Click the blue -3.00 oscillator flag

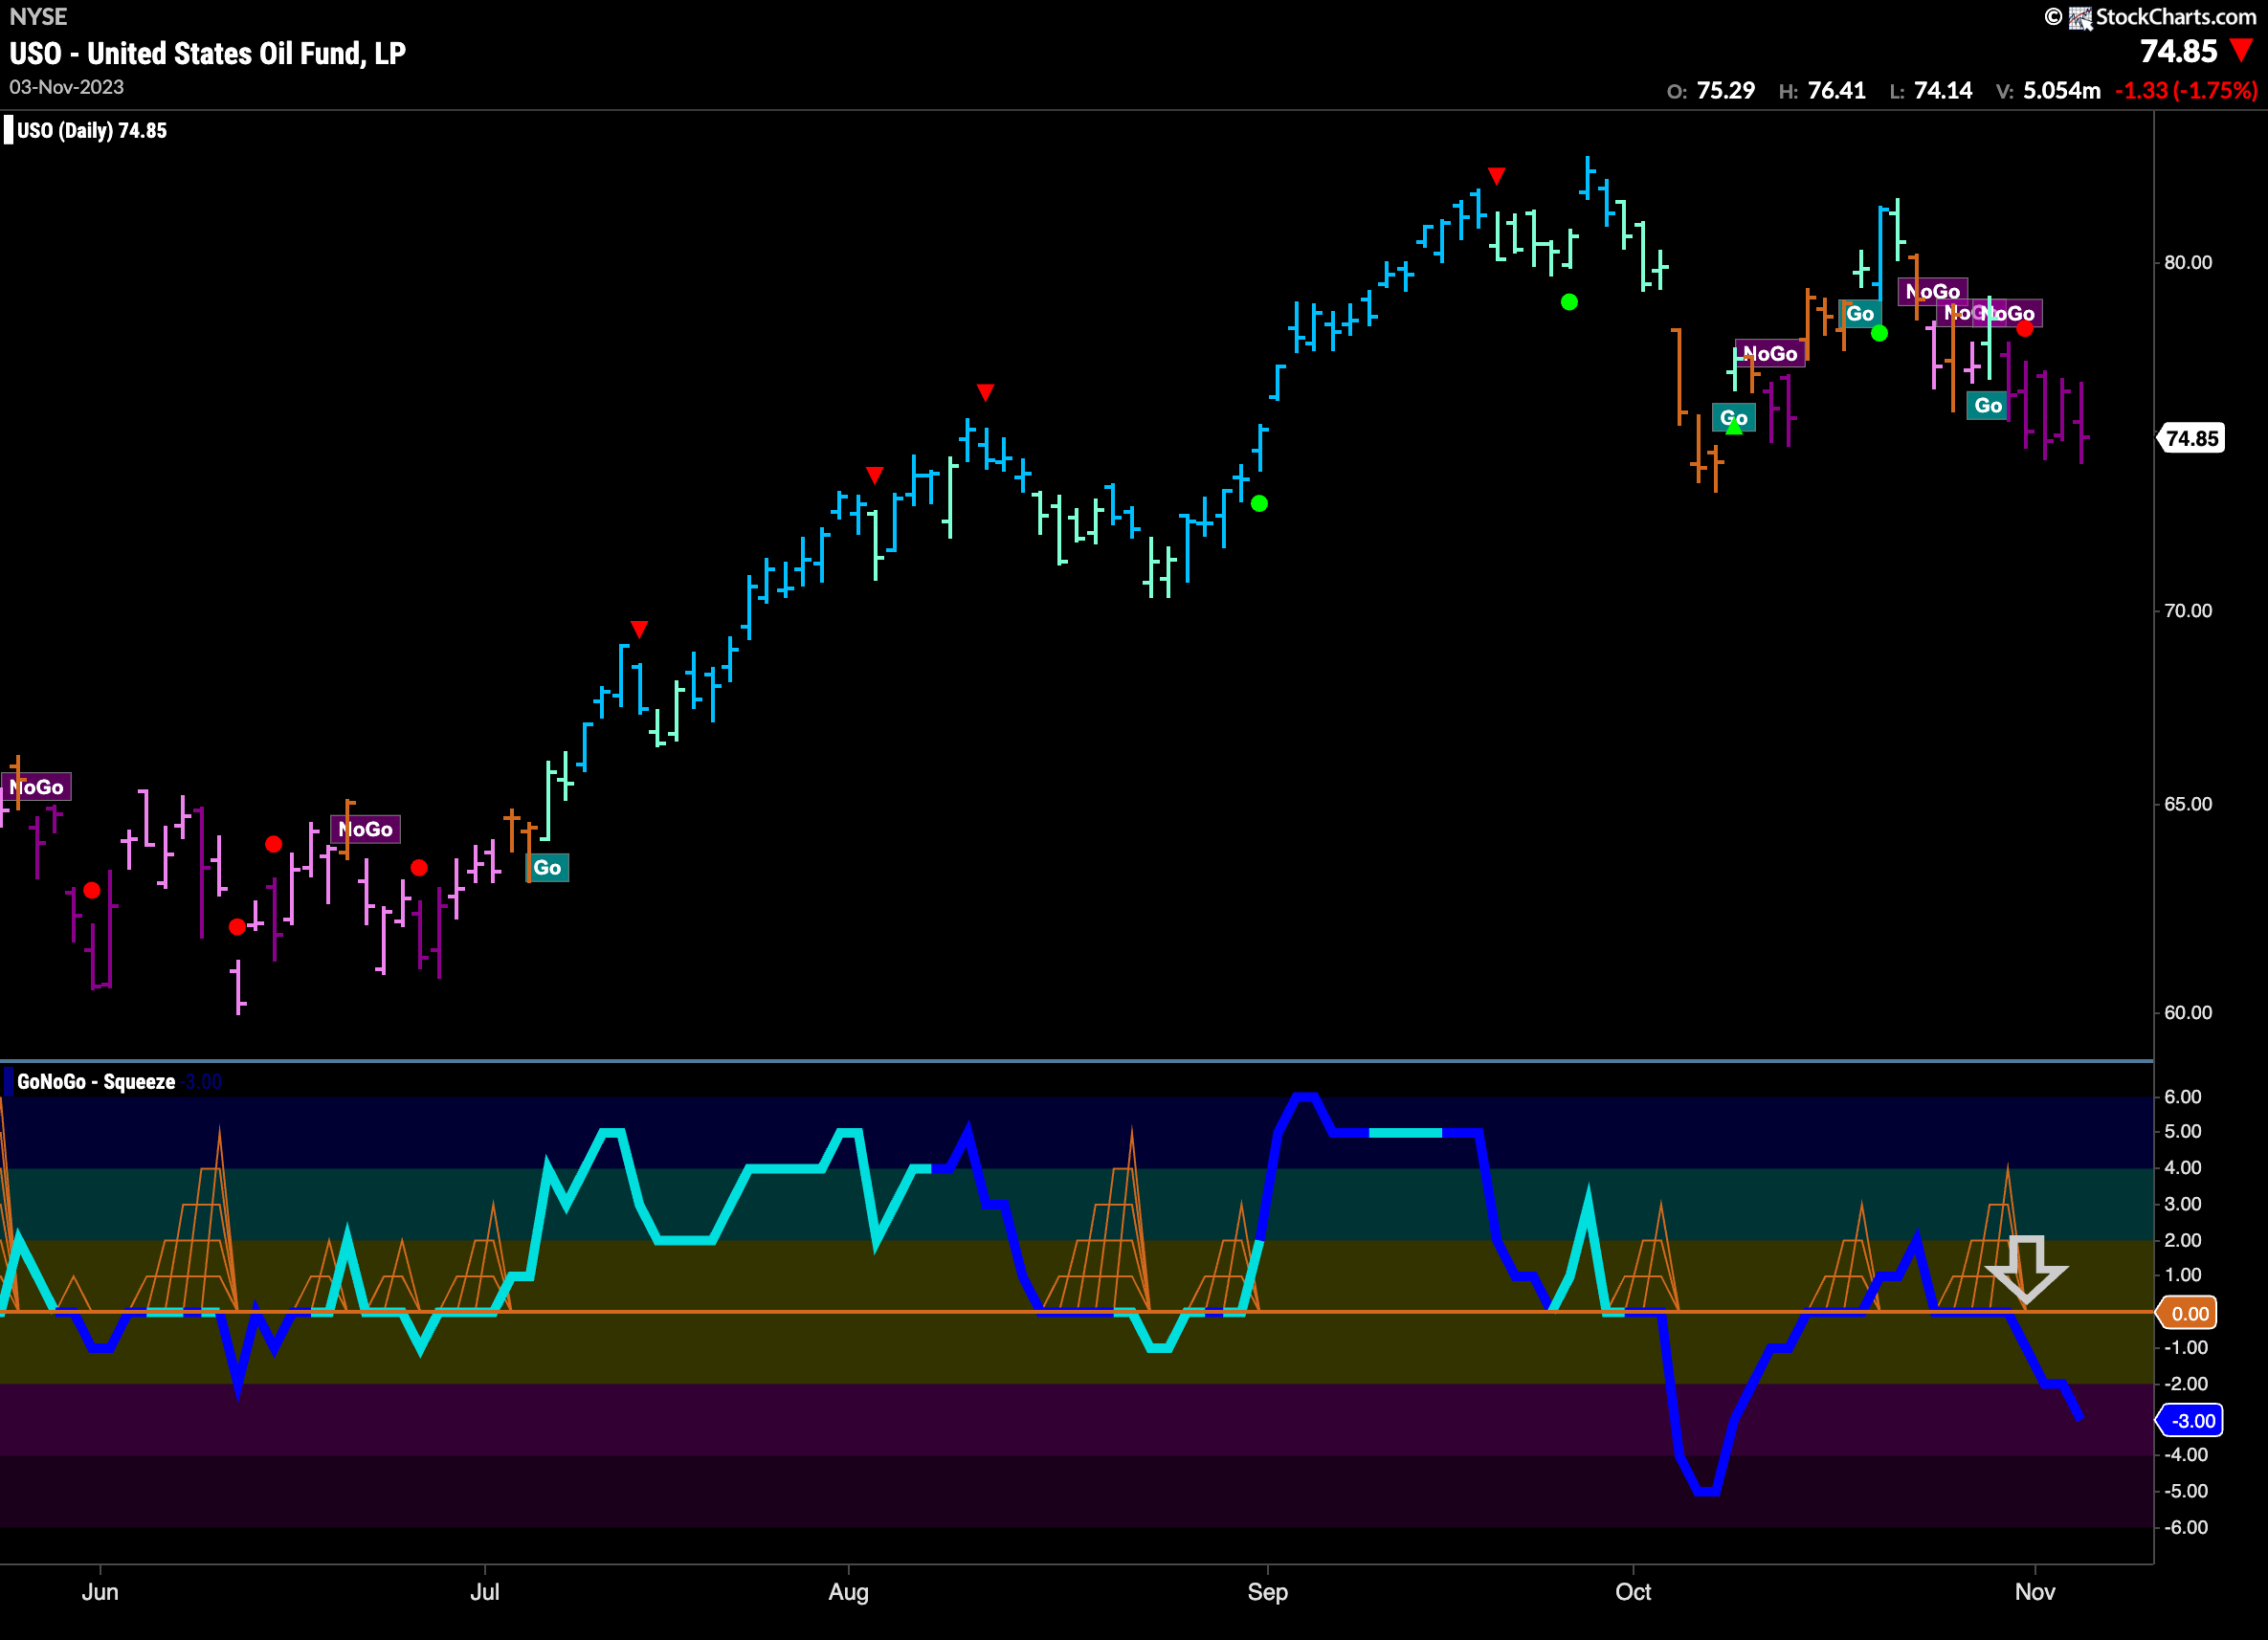(x=2190, y=1421)
